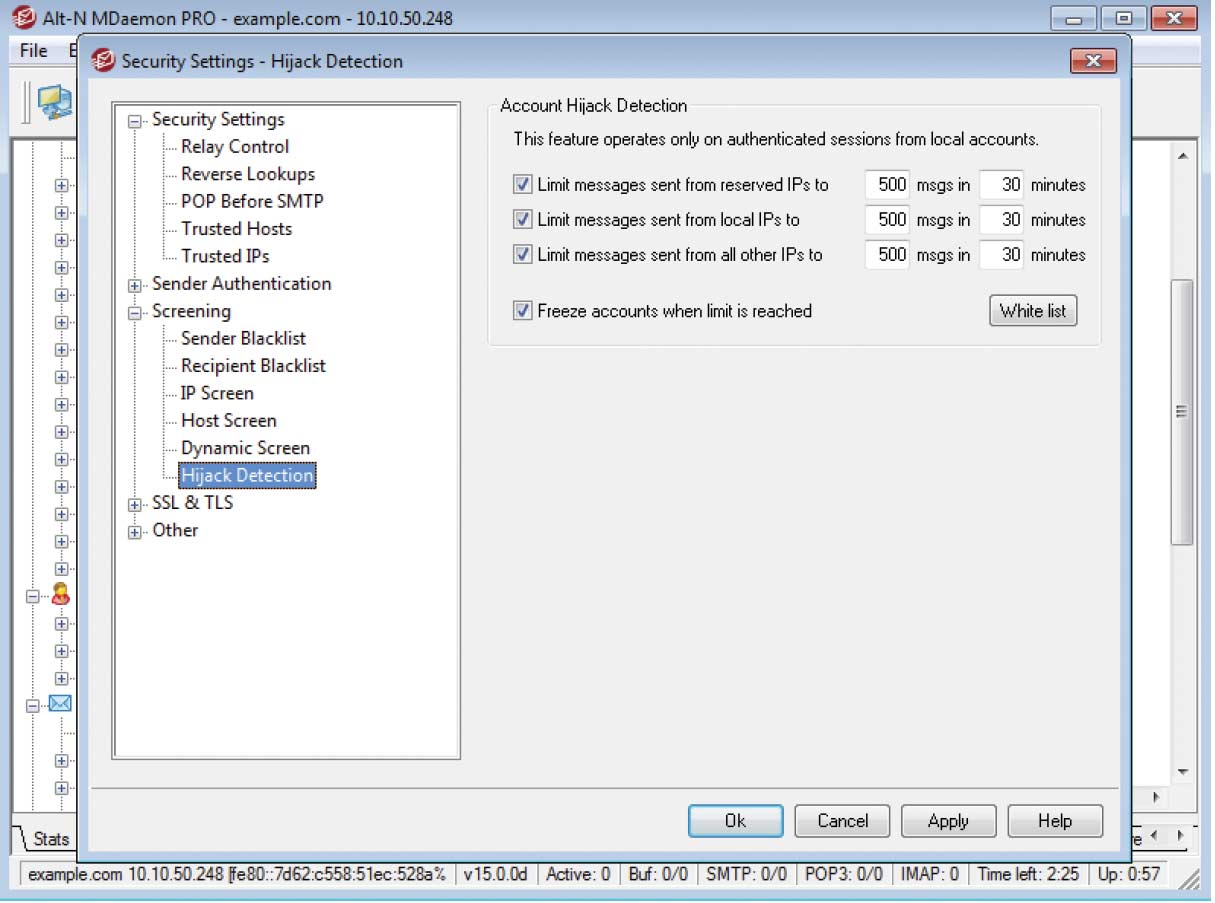Screen dimensions: 1215x903
Task: Click the Cancel button
Action: coord(842,821)
